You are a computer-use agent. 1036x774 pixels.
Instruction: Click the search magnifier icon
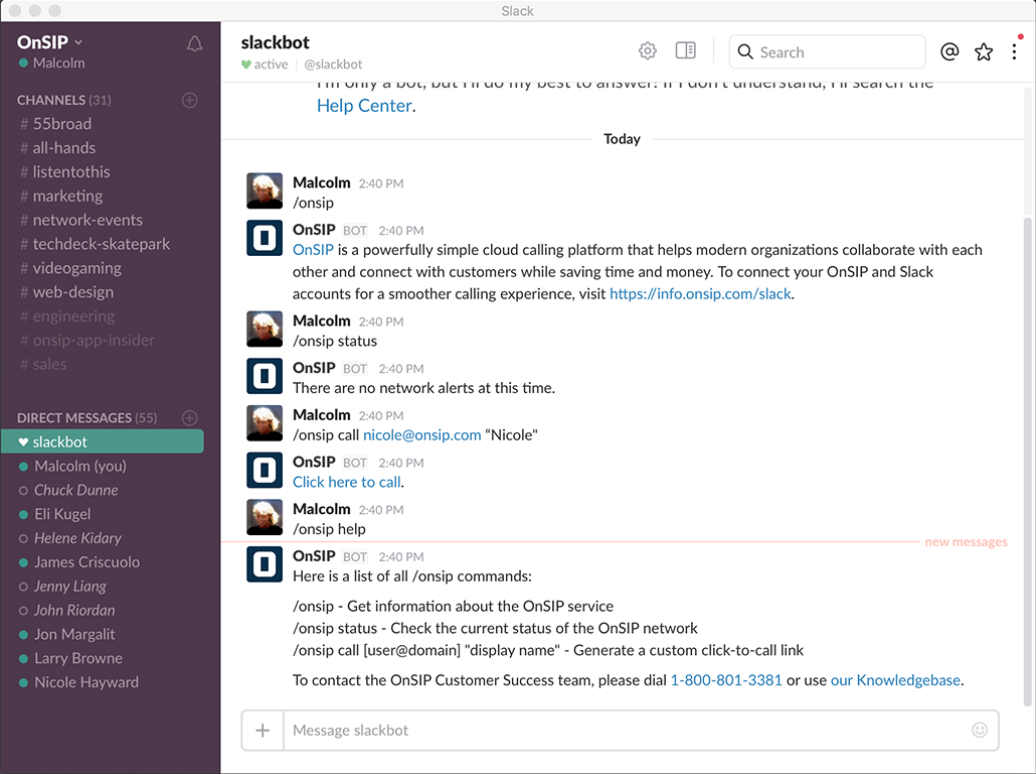click(745, 52)
